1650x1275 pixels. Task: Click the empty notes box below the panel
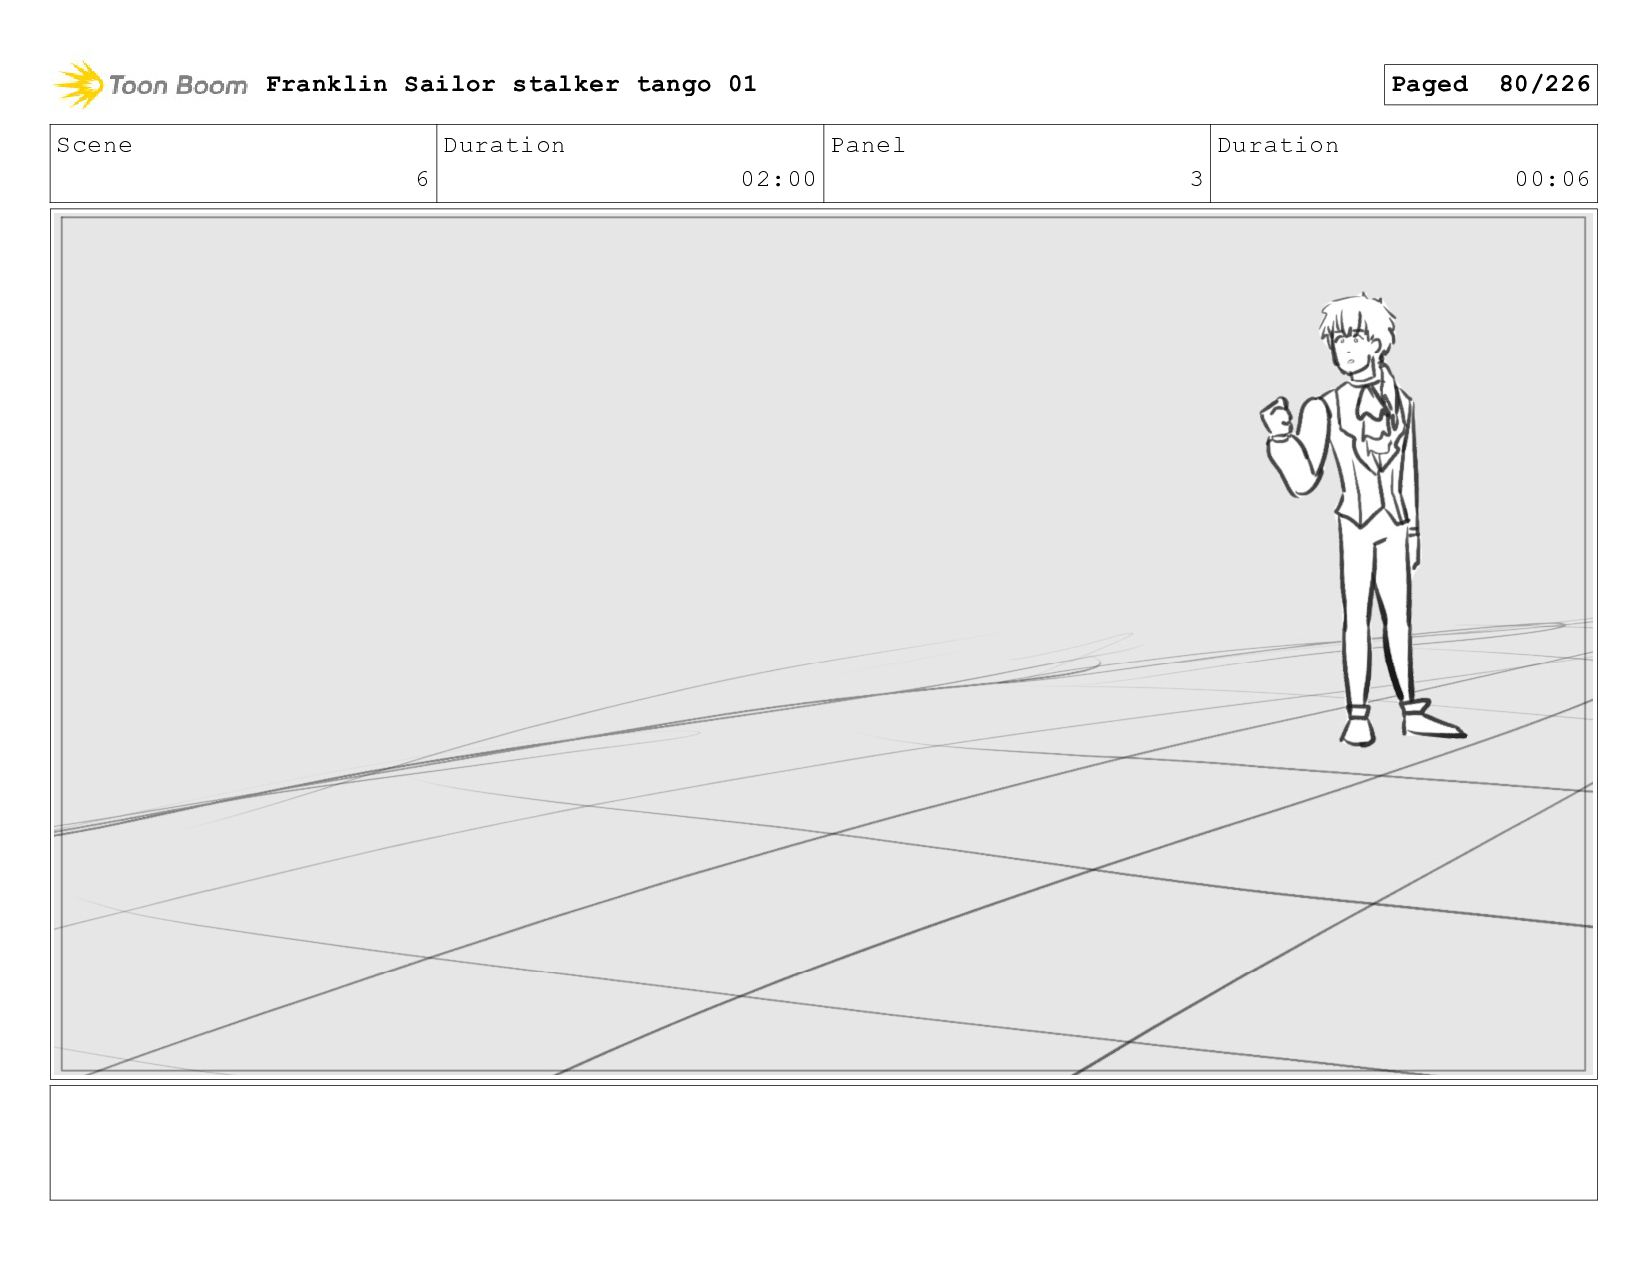pos(823,1142)
